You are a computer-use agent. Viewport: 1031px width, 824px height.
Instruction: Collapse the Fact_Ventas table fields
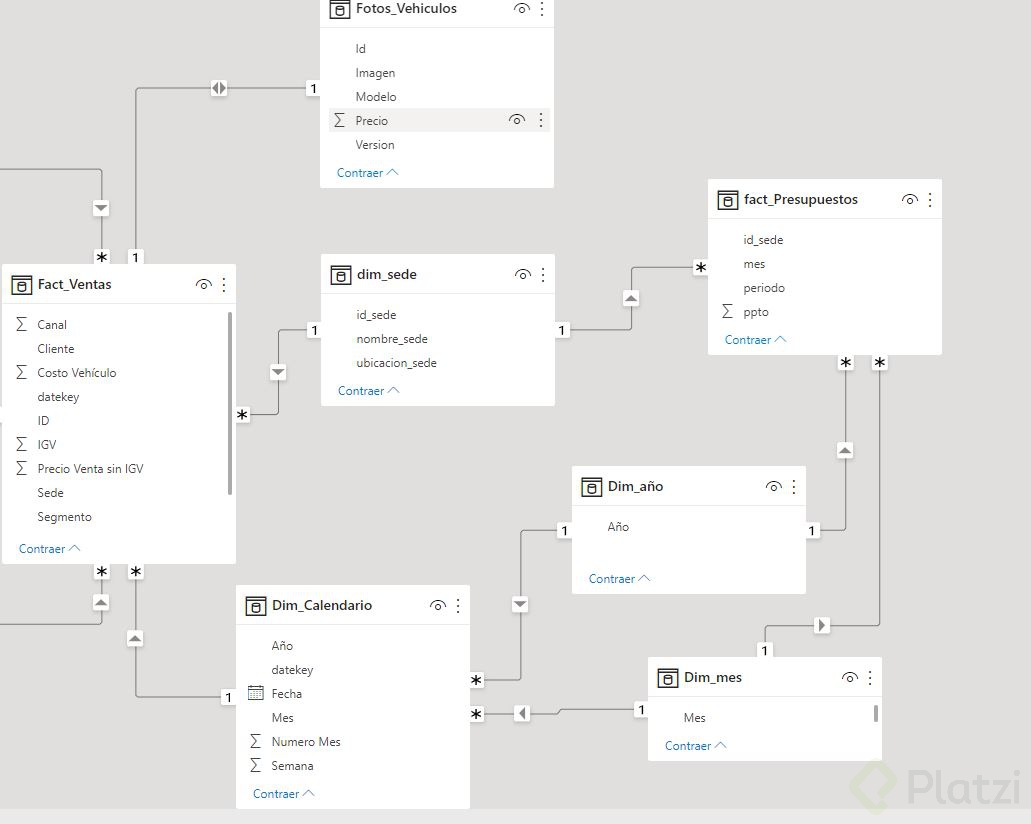(x=49, y=549)
